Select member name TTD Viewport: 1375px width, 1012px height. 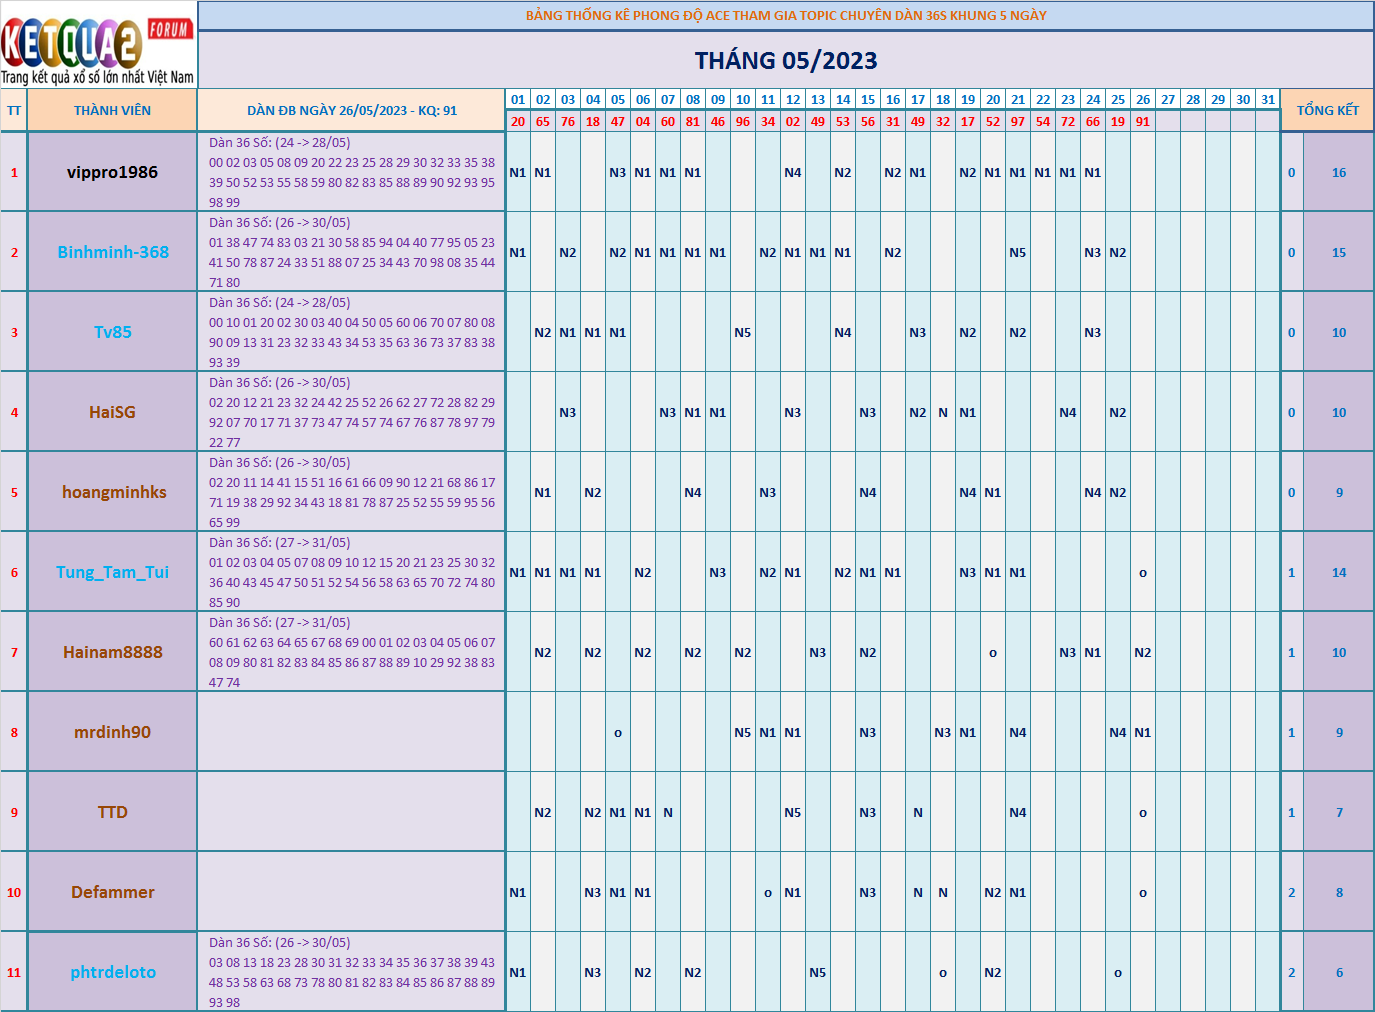click(113, 812)
